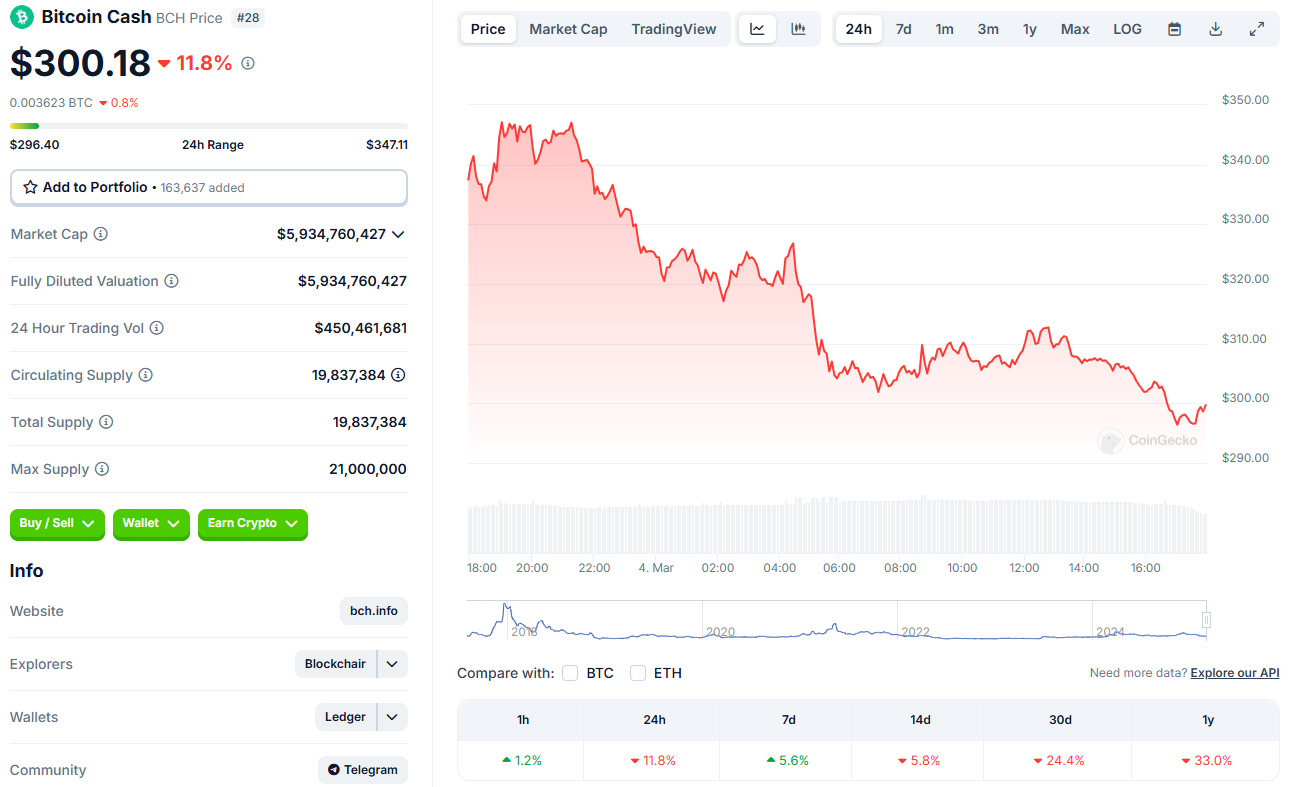Click the 30d 24.4% change cell
This screenshot has width=1302, height=787.
tap(1058, 760)
